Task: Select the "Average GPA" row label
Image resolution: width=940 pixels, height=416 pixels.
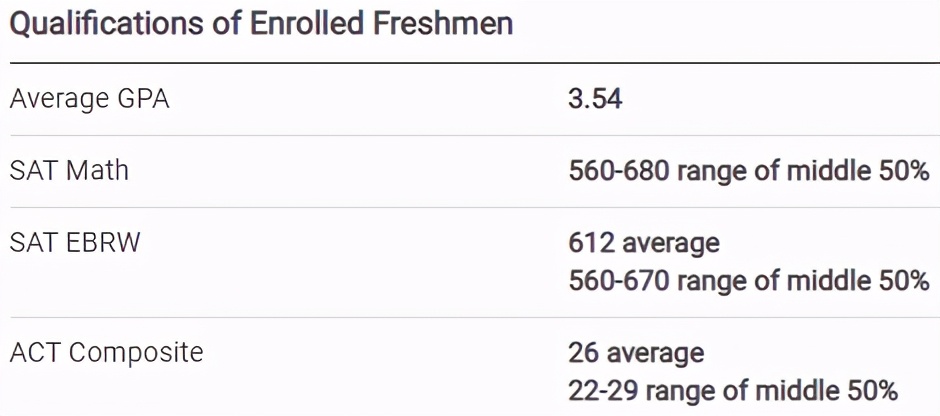Action: [89, 100]
